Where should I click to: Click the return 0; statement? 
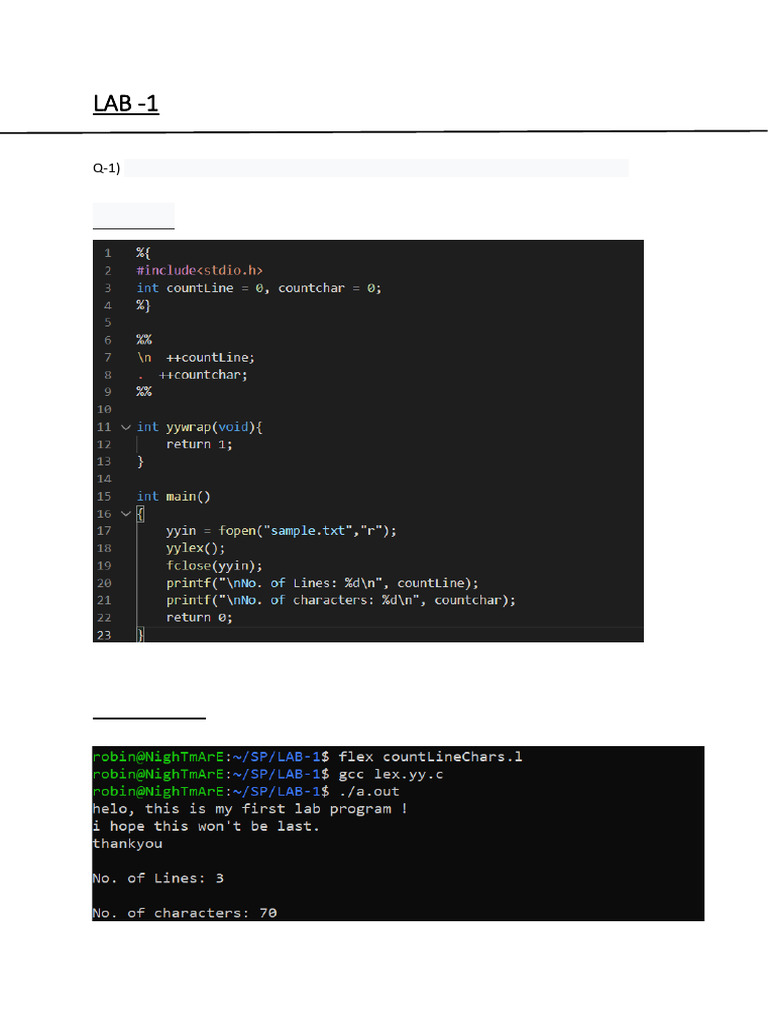click(199, 618)
